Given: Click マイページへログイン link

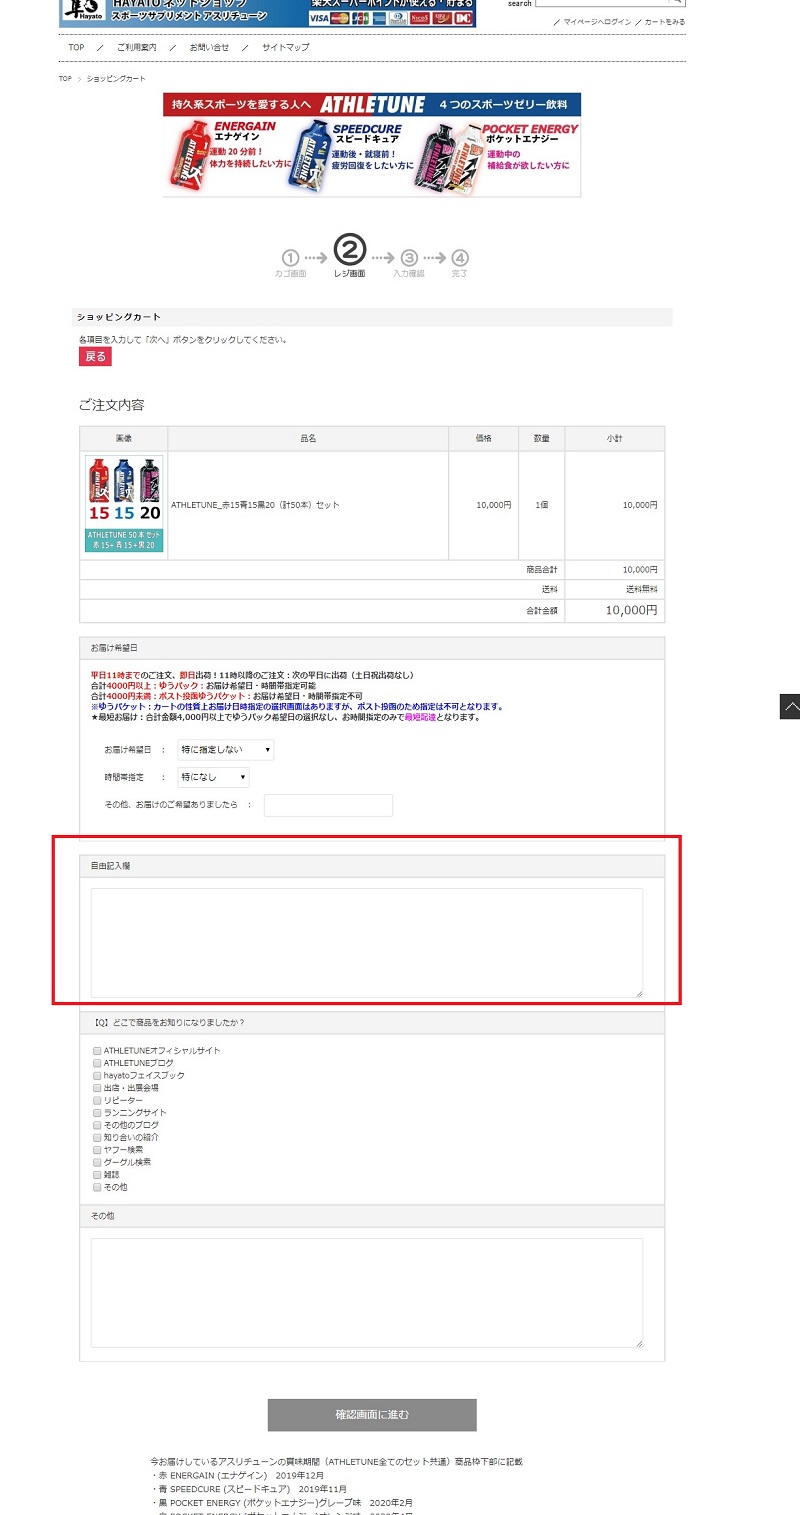Looking at the screenshot, I should (597, 22).
